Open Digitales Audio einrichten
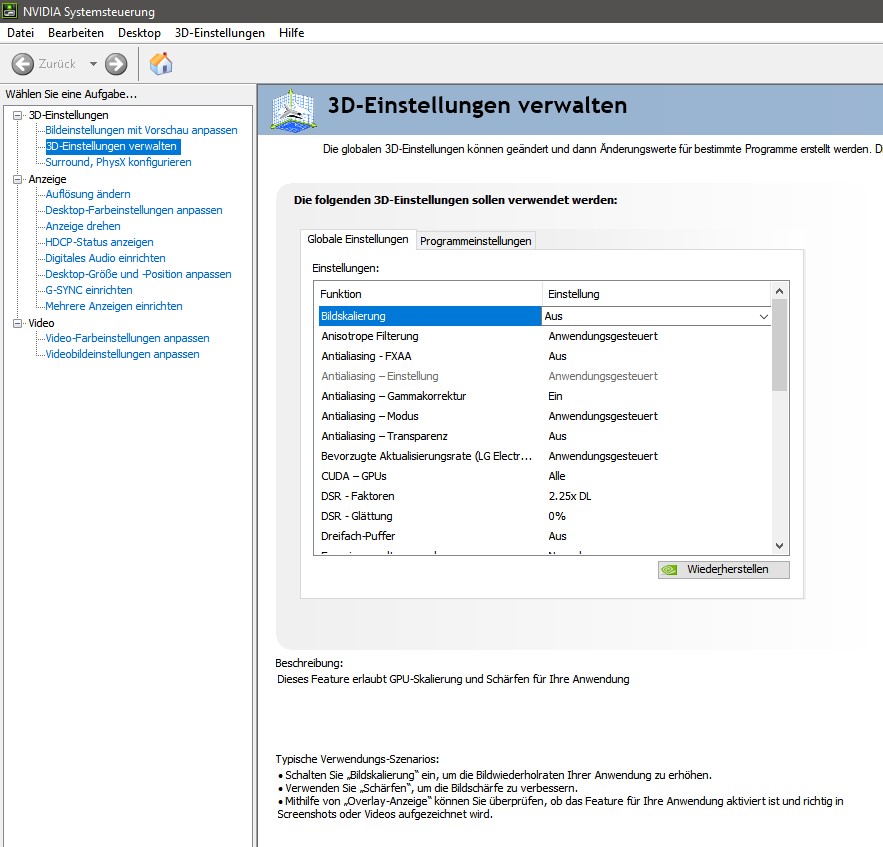The height and width of the screenshot is (847, 883). 105,258
